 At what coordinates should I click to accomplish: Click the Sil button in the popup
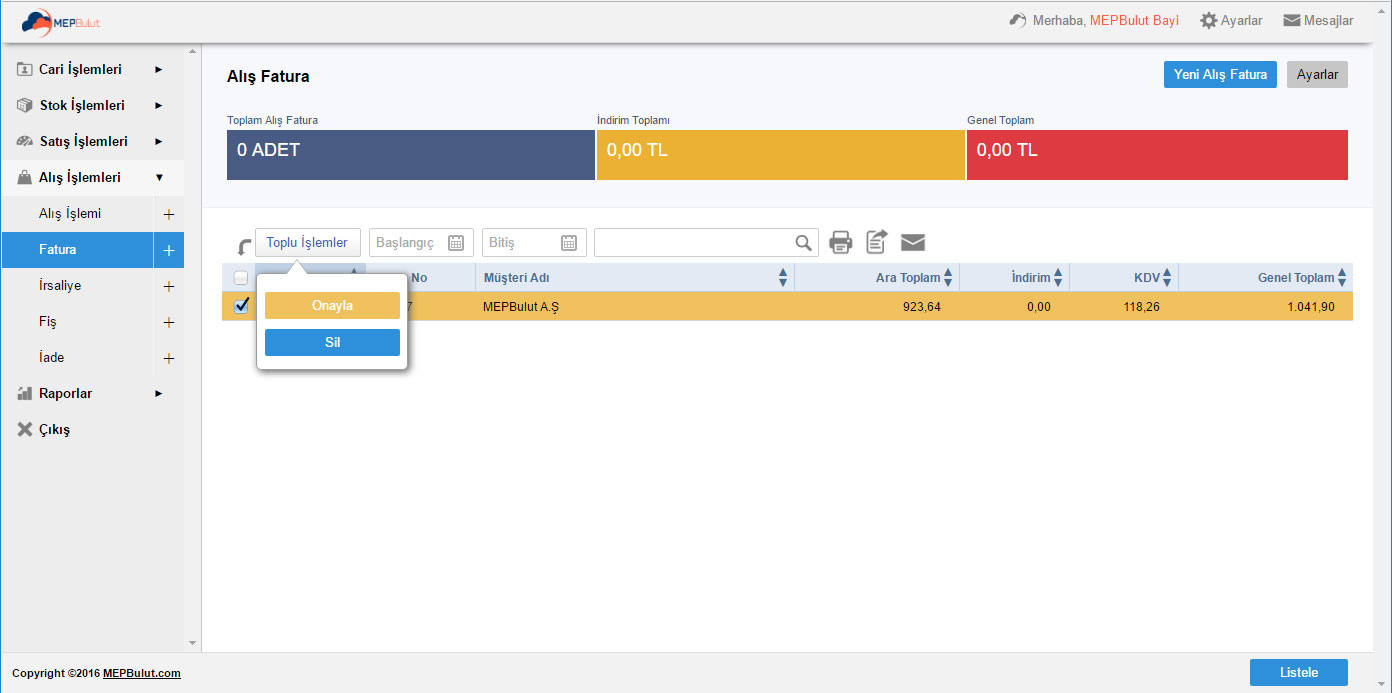click(332, 342)
